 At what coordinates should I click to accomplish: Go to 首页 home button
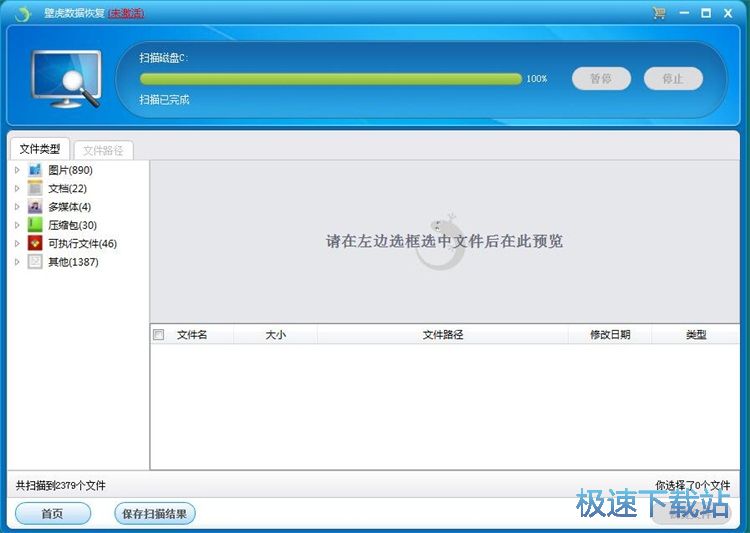[53, 513]
